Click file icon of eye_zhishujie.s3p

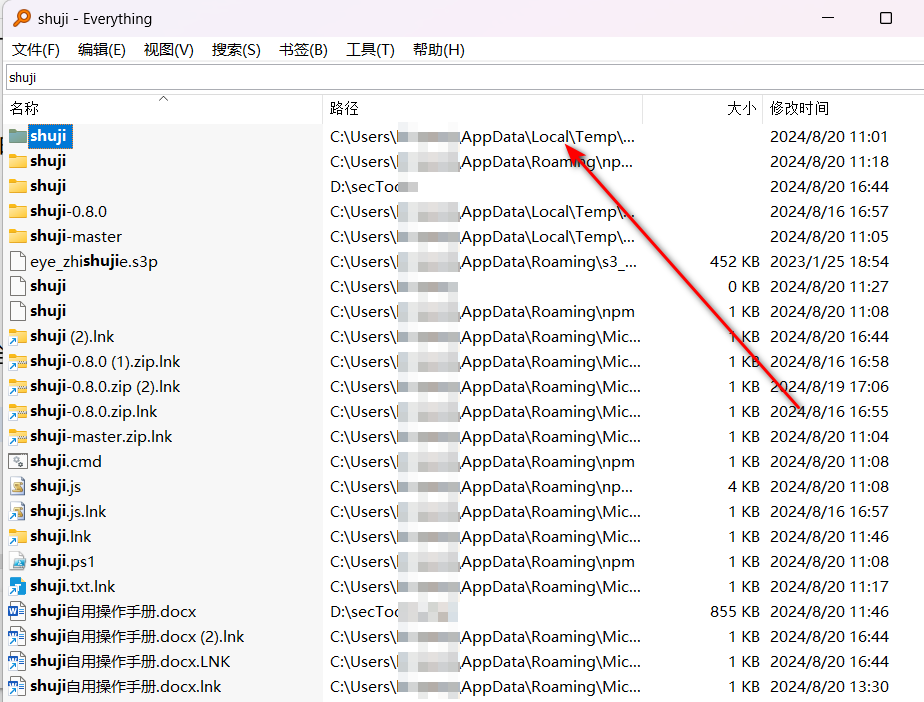[18, 261]
